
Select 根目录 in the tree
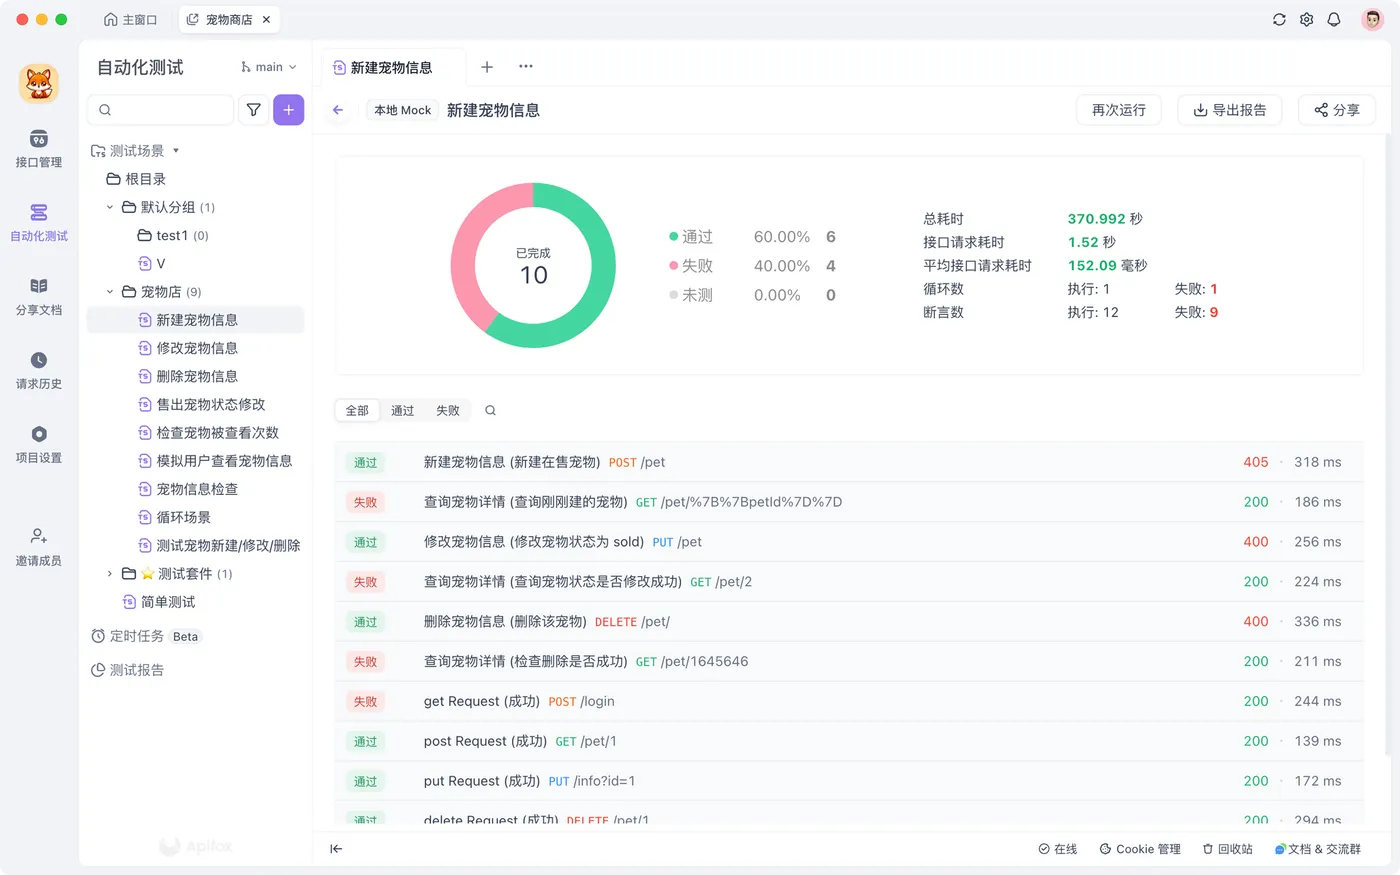(136, 179)
